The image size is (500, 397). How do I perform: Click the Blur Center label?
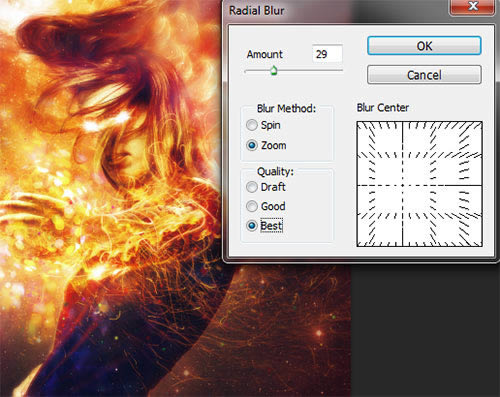[383, 107]
